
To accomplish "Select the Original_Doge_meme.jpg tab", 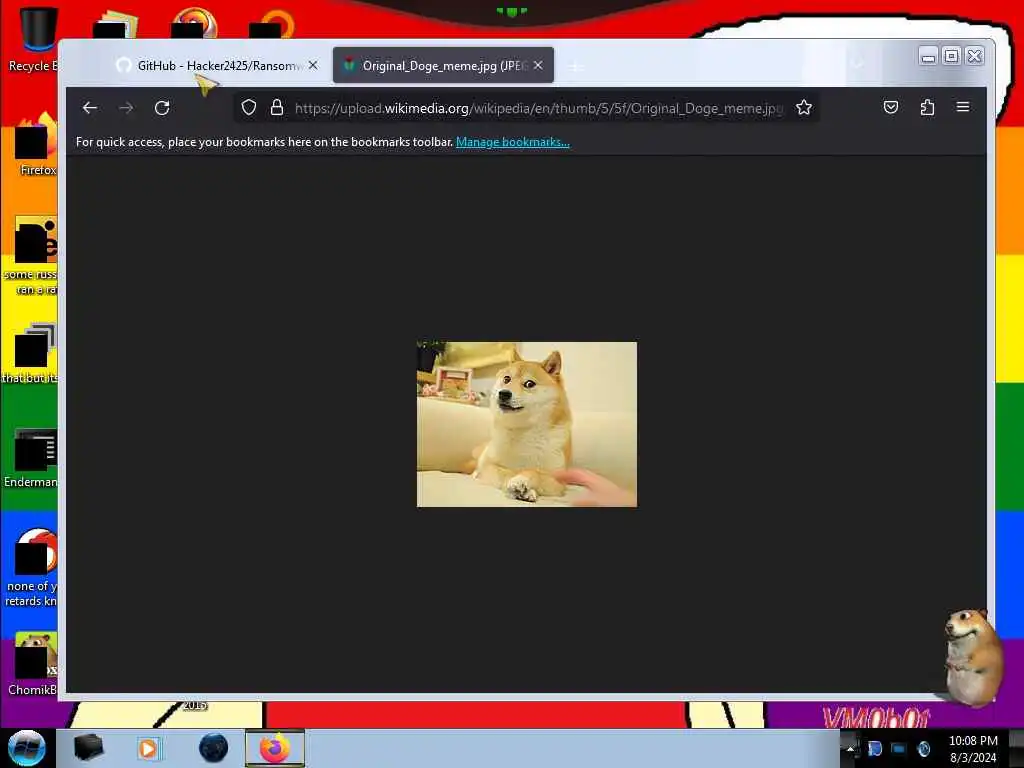I will click(x=443, y=65).
